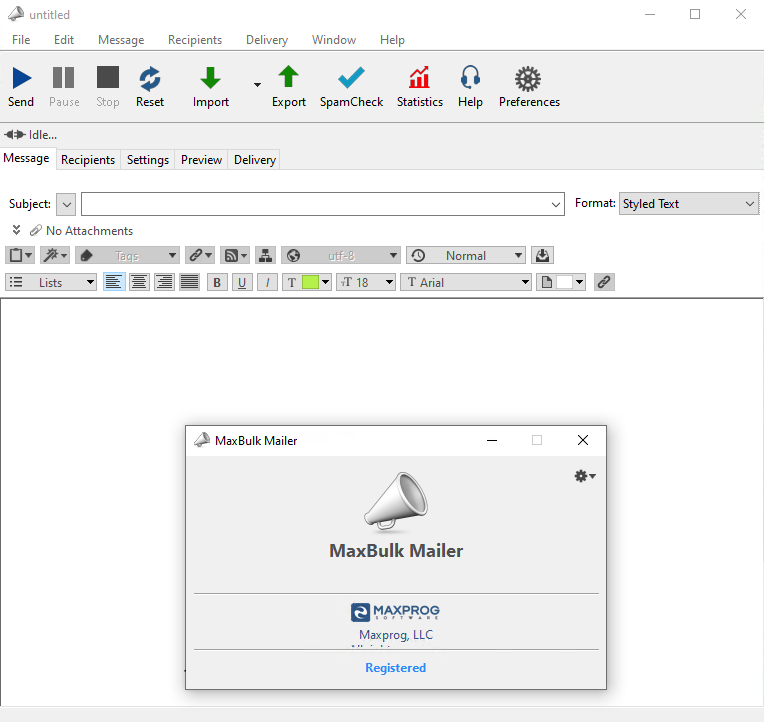The height and width of the screenshot is (722, 764).
Task: Switch to the Settings tab
Action: pyautogui.click(x=148, y=160)
